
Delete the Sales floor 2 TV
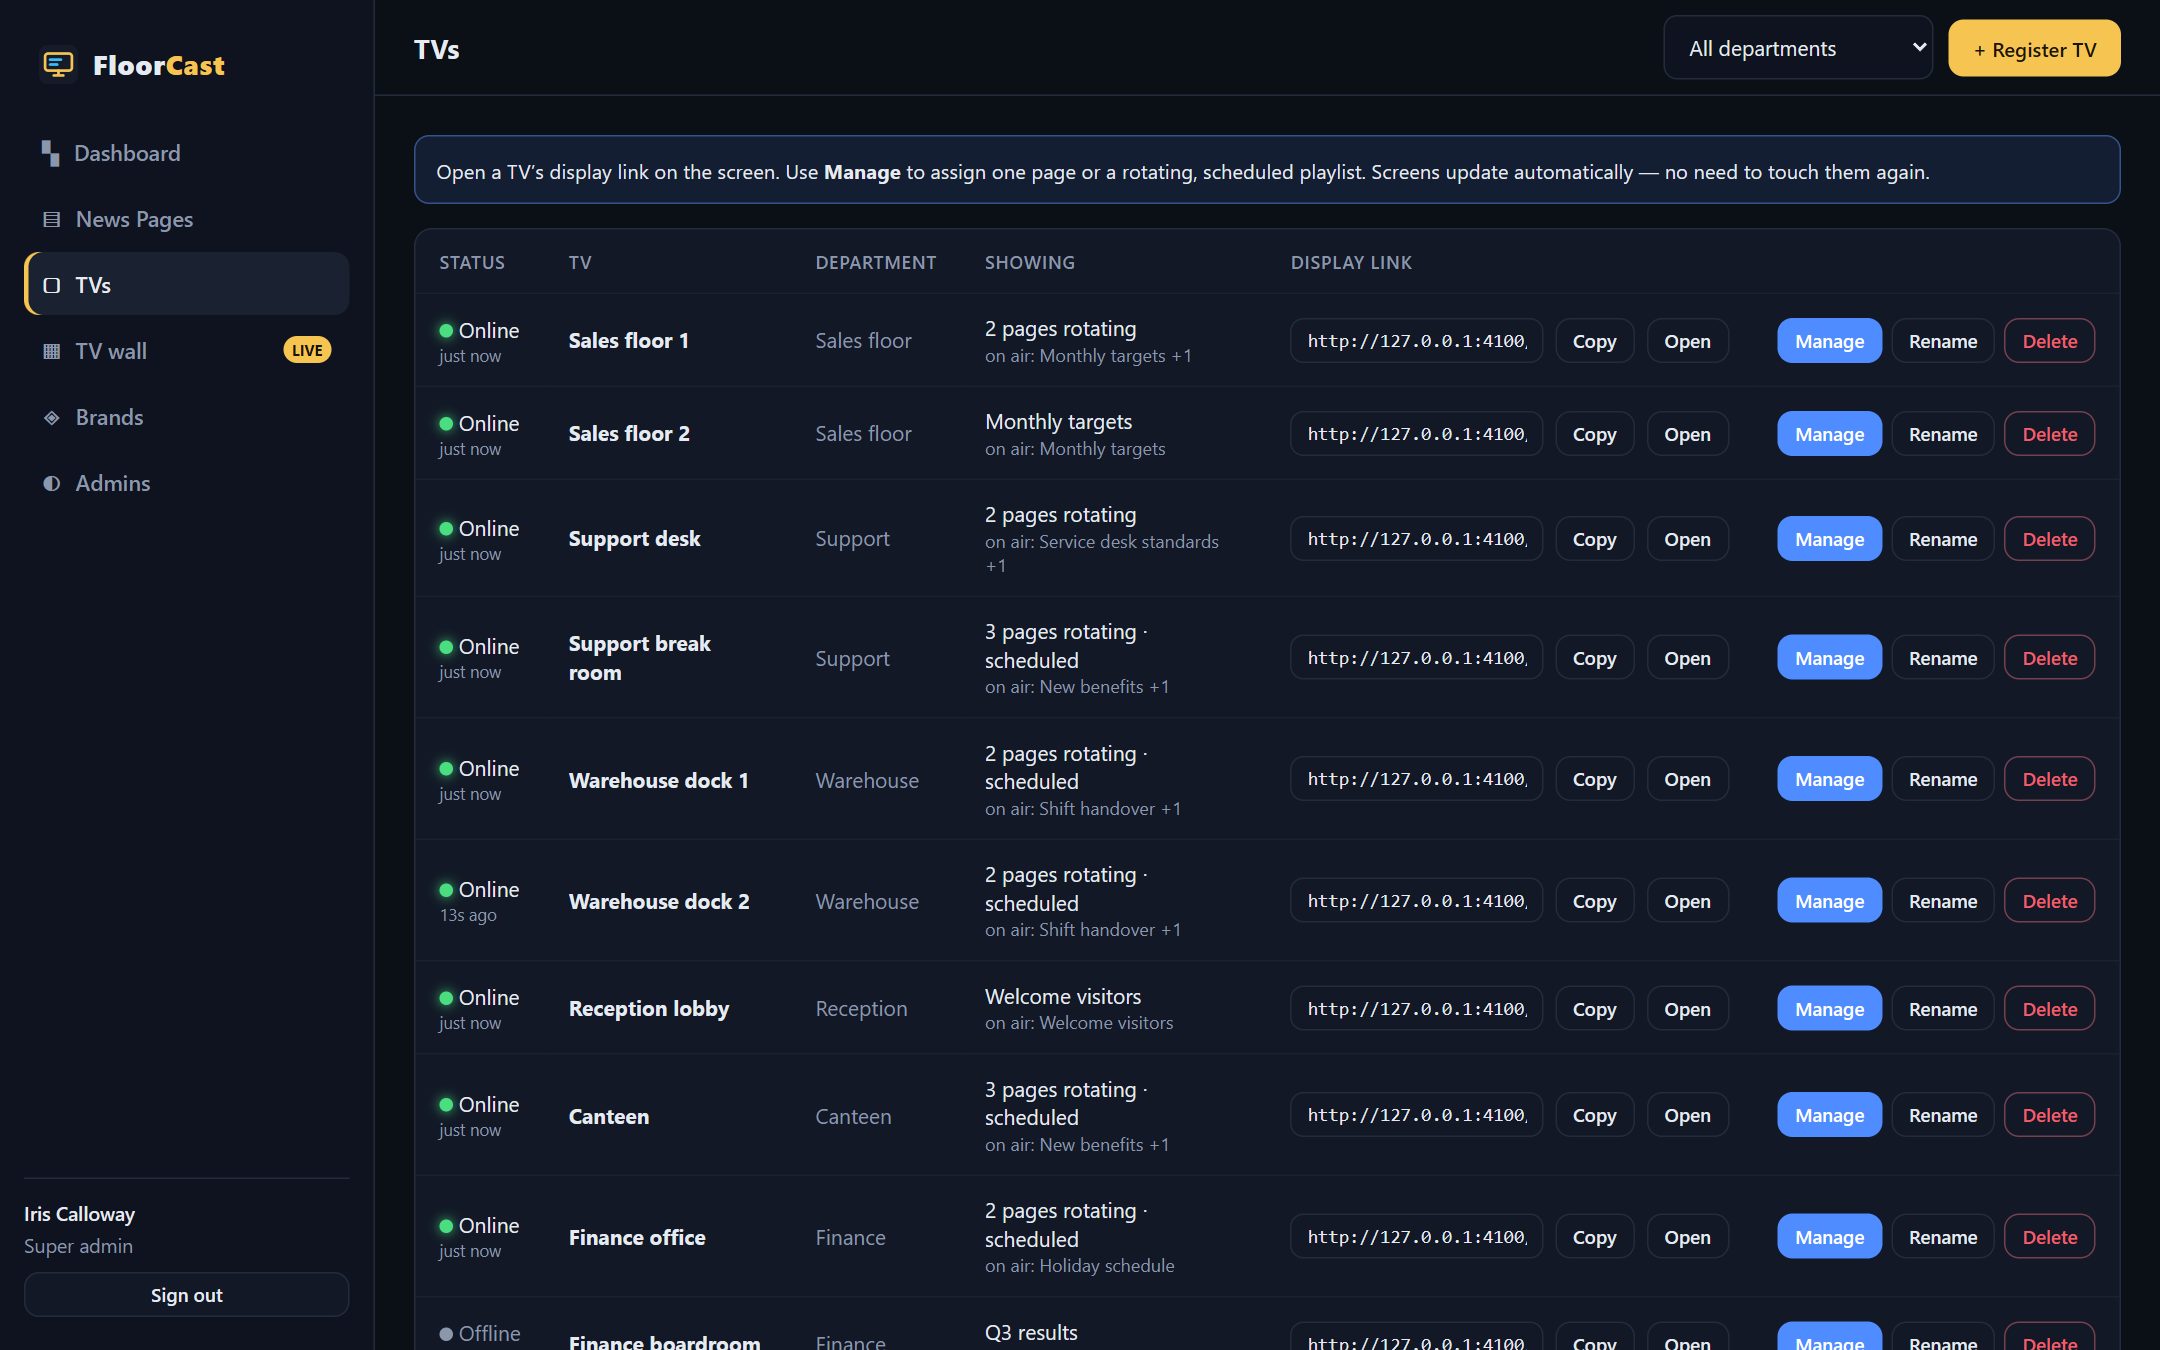click(2049, 434)
